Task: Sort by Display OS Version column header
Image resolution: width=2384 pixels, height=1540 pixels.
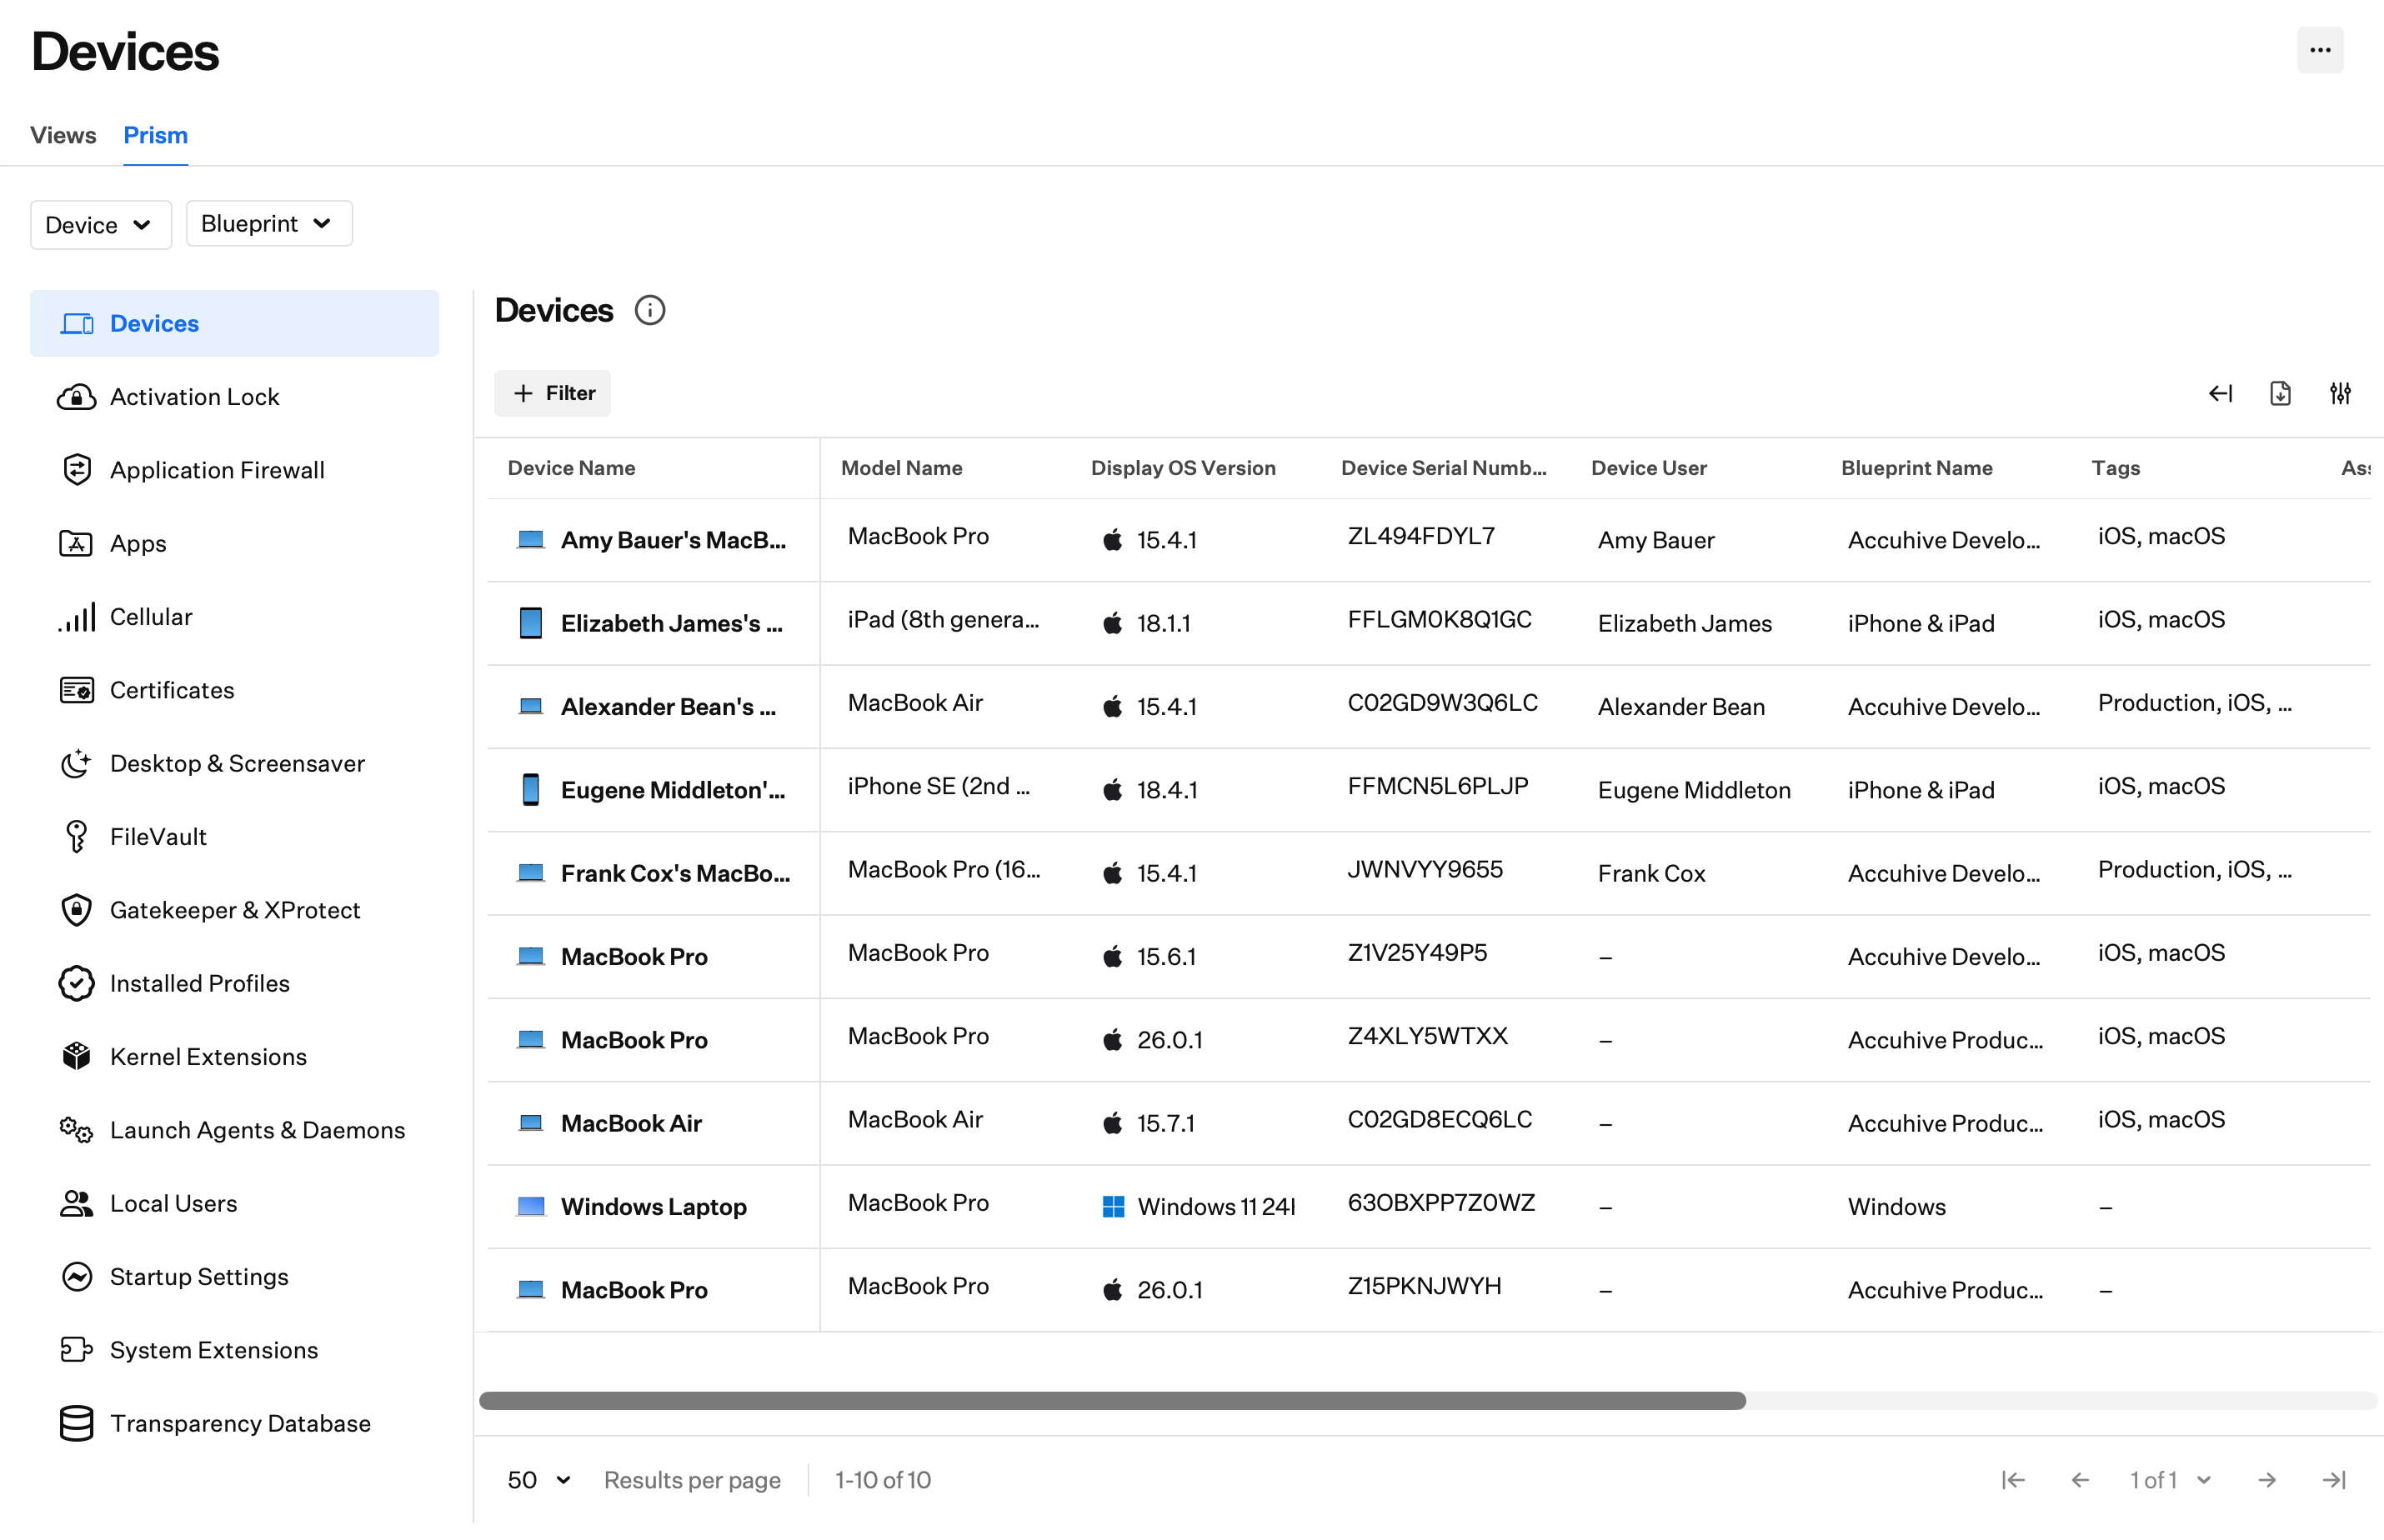Action: (1182, 469)
